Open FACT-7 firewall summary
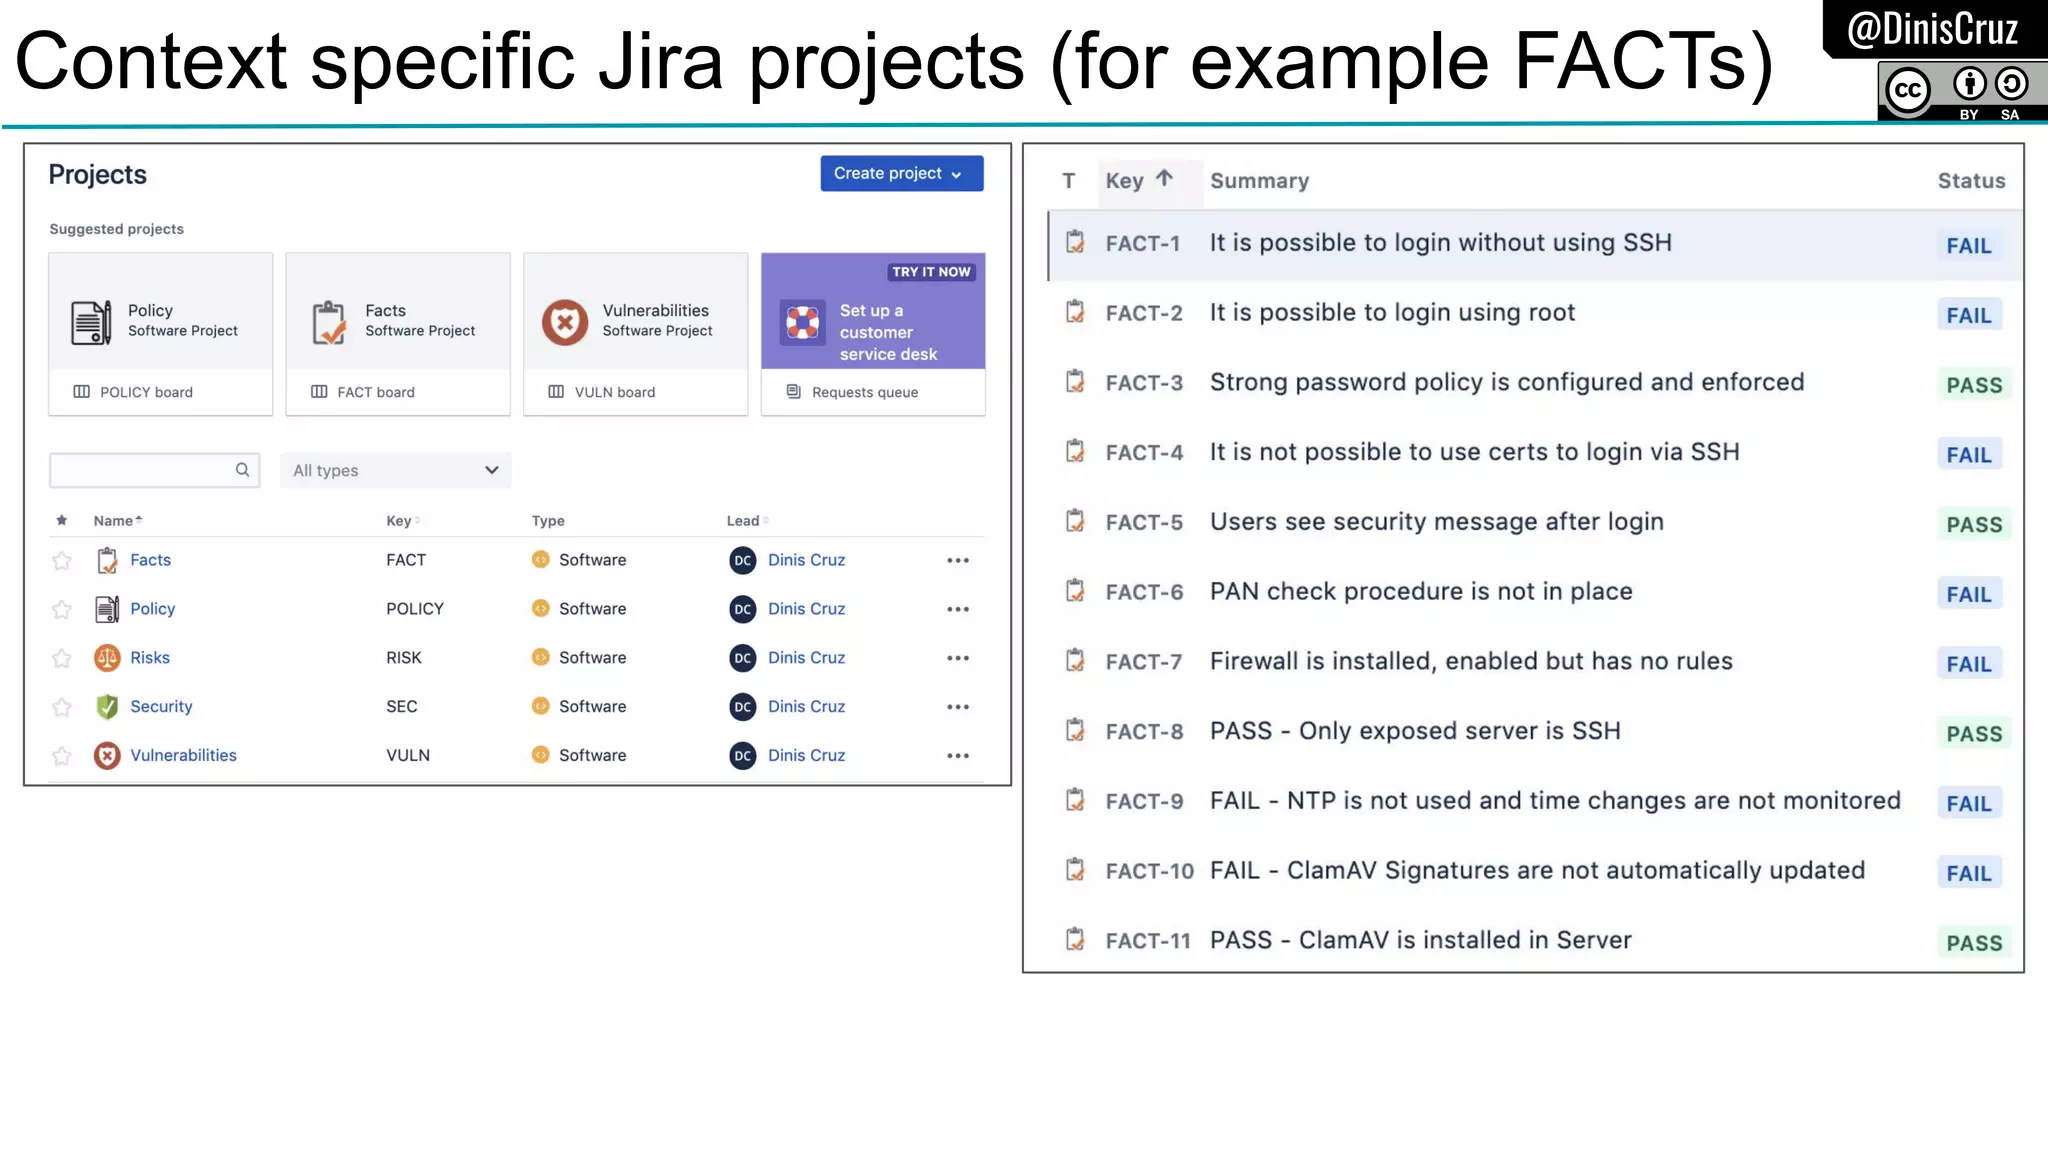The height and width of the screenshot is (1152, 2048). pos(1471,661)
